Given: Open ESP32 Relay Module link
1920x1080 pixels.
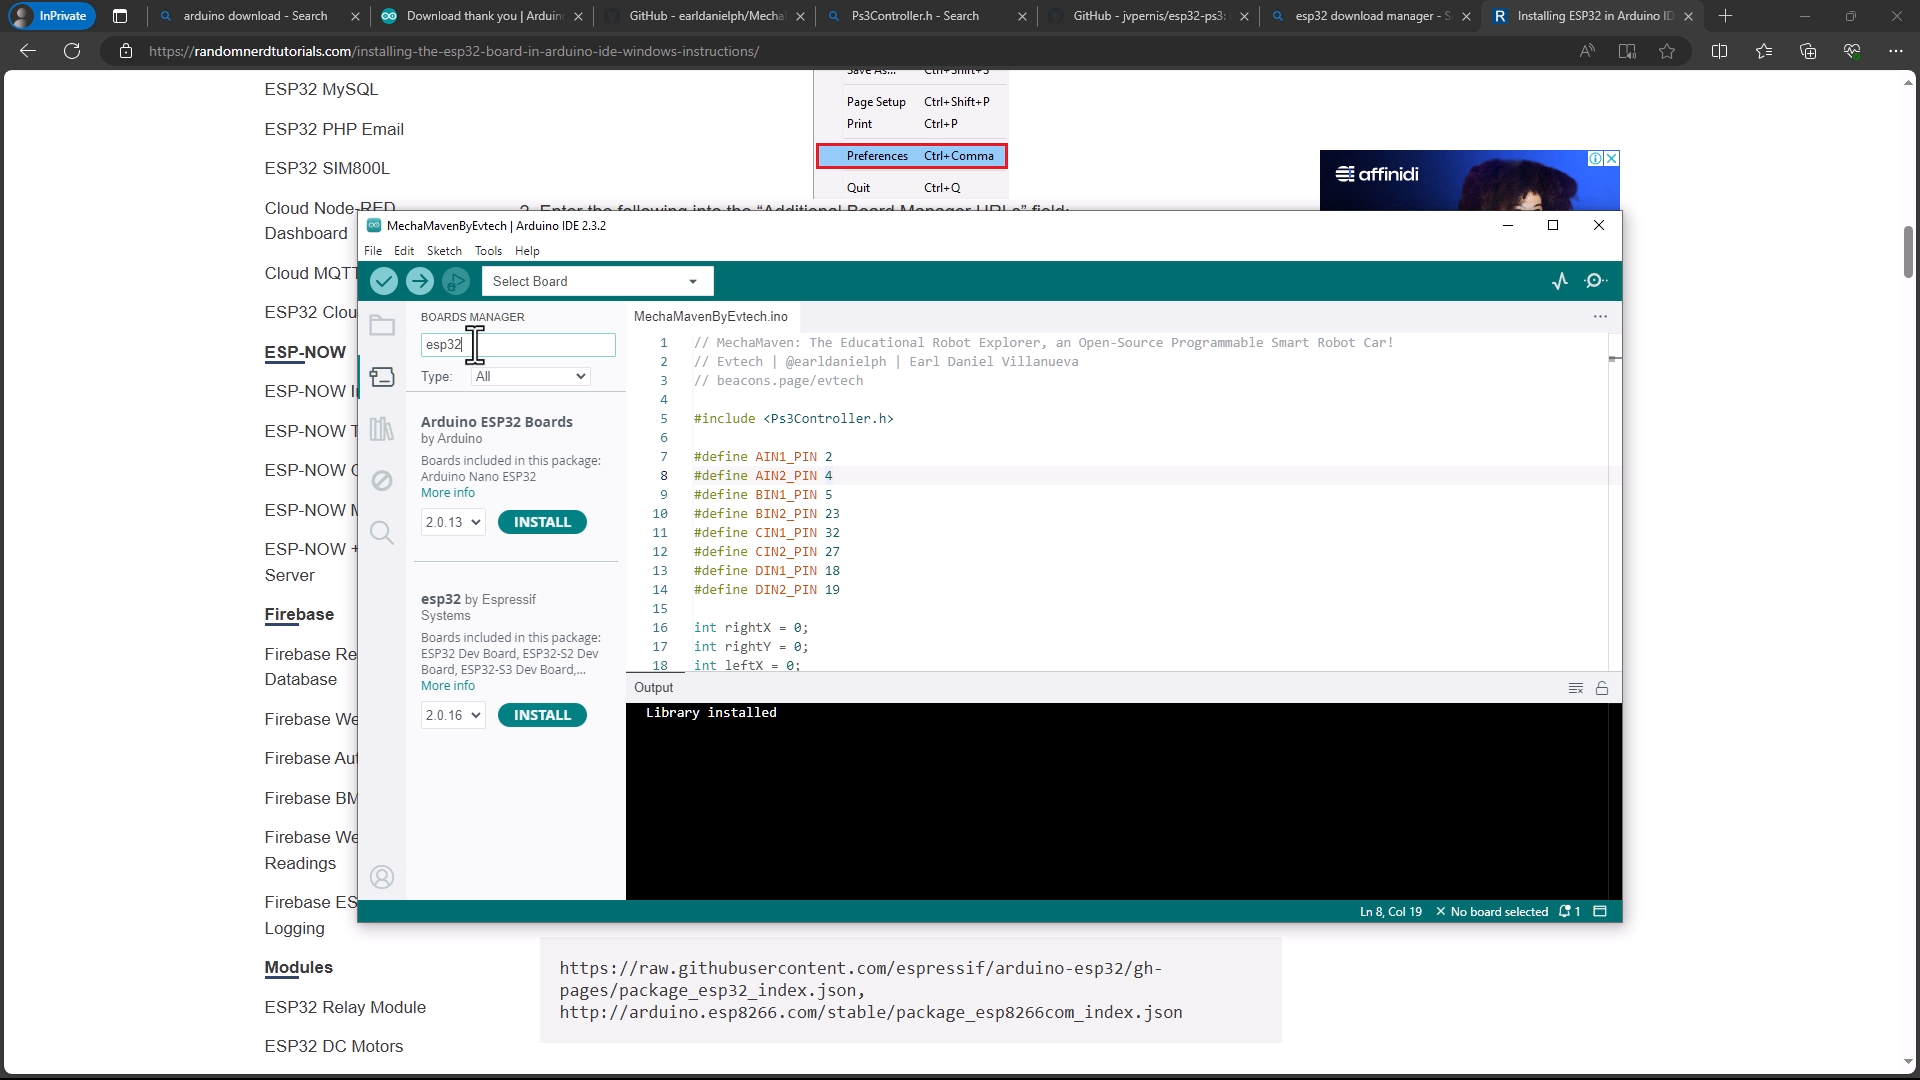Looking at the screenshot, I should pos(345,1008).
